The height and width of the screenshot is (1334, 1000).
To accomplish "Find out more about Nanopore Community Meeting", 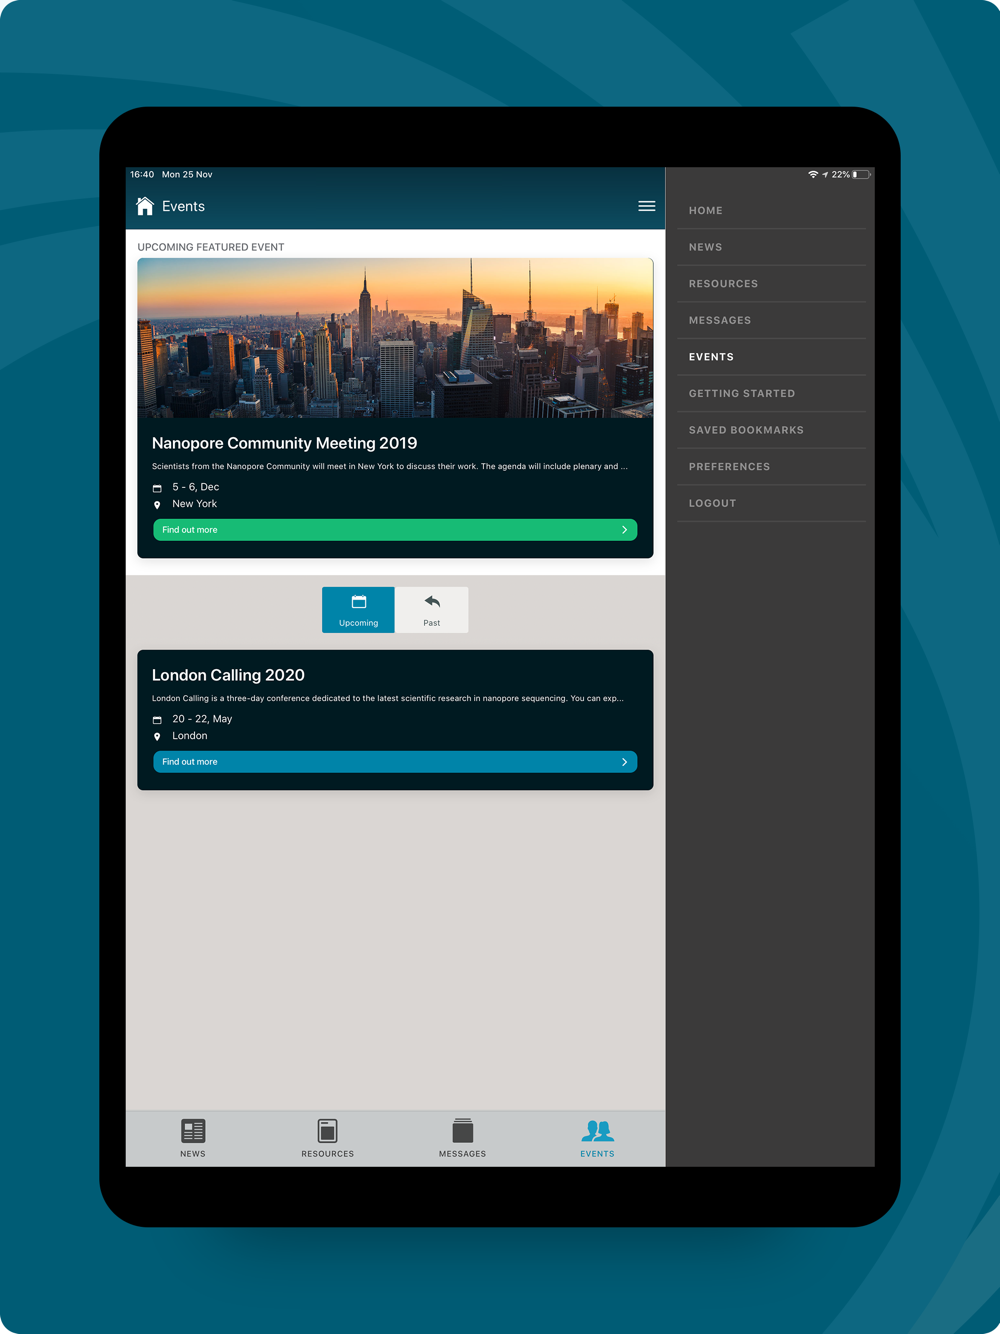I will click(395, 530).
